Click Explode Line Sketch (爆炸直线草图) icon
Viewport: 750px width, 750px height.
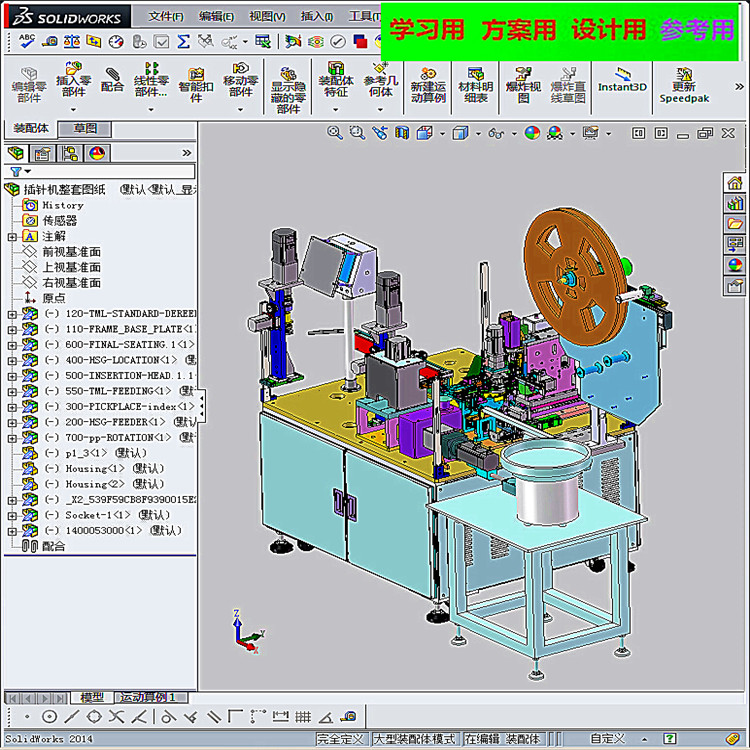coord(568,85)
